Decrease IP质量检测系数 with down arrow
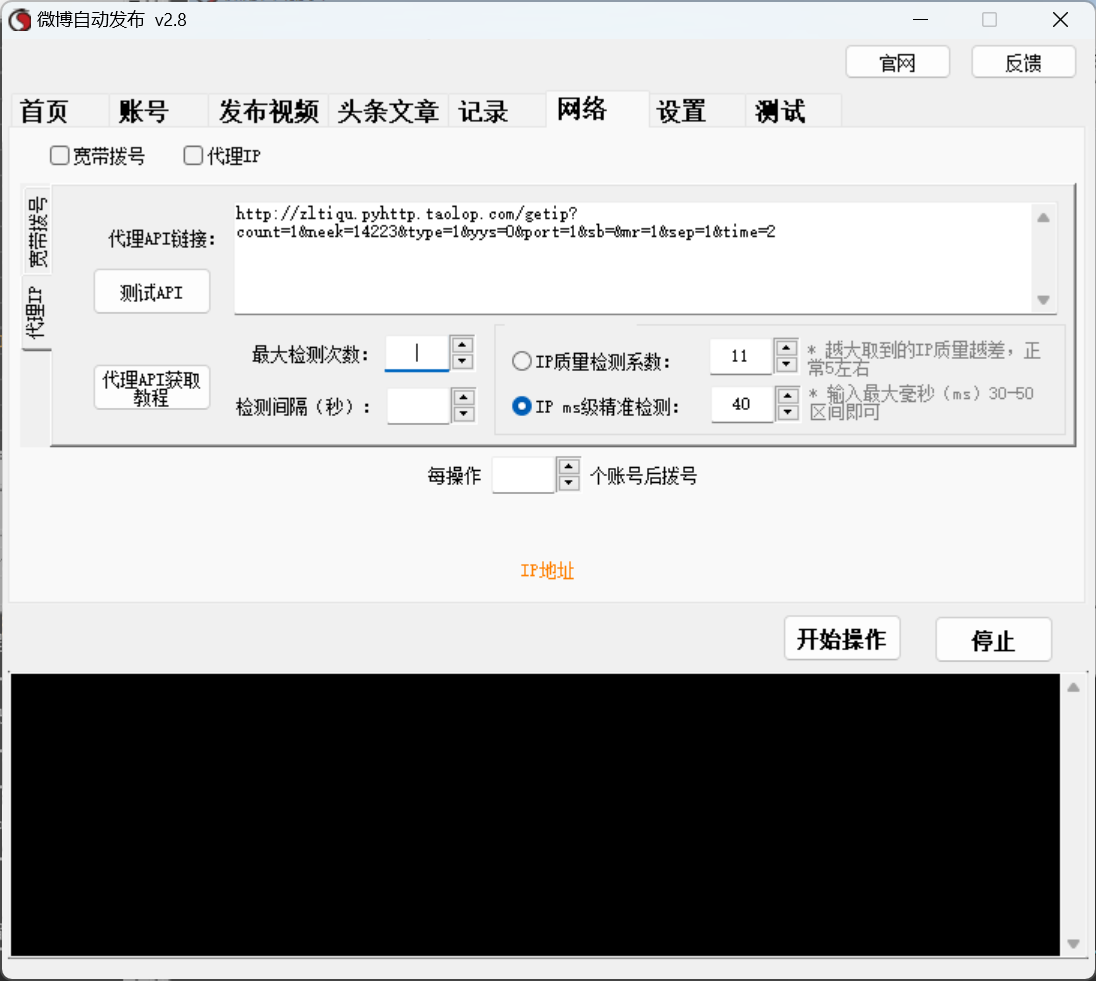The image size is (1096, 981). click(x=787, y=364)
